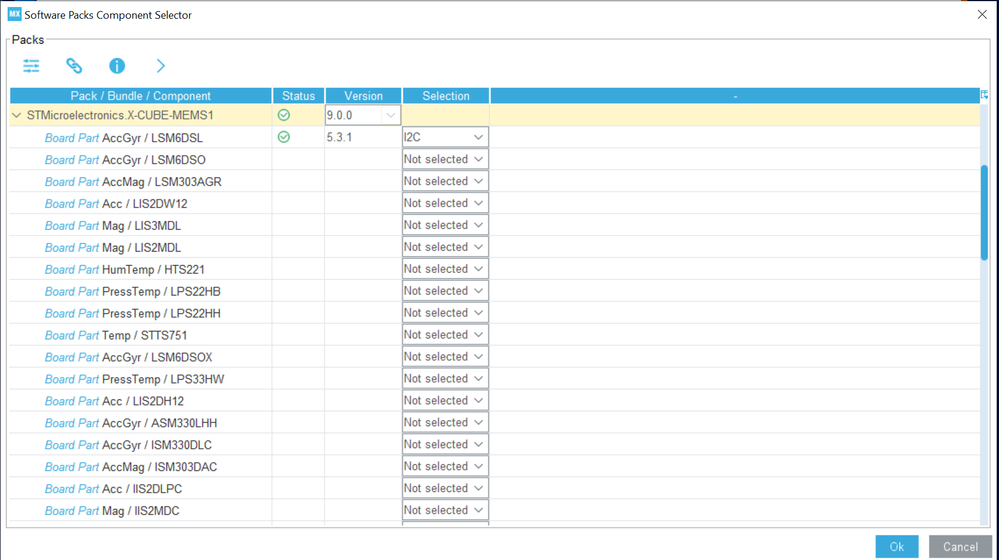Click the vertical scrollbar thumb of packs list
The width and height of the screenshot is (999, 560).
point(984,212)
